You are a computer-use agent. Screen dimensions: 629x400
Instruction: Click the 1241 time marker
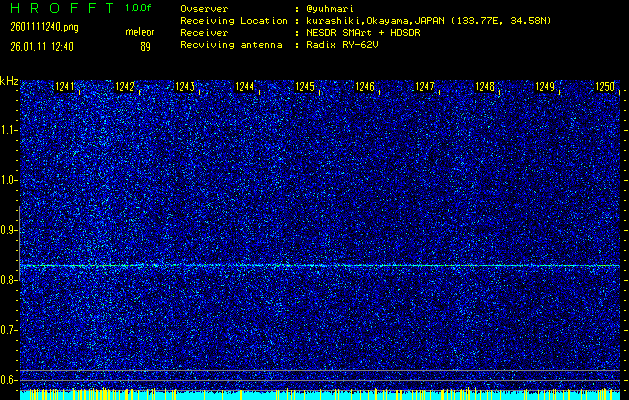65,87
